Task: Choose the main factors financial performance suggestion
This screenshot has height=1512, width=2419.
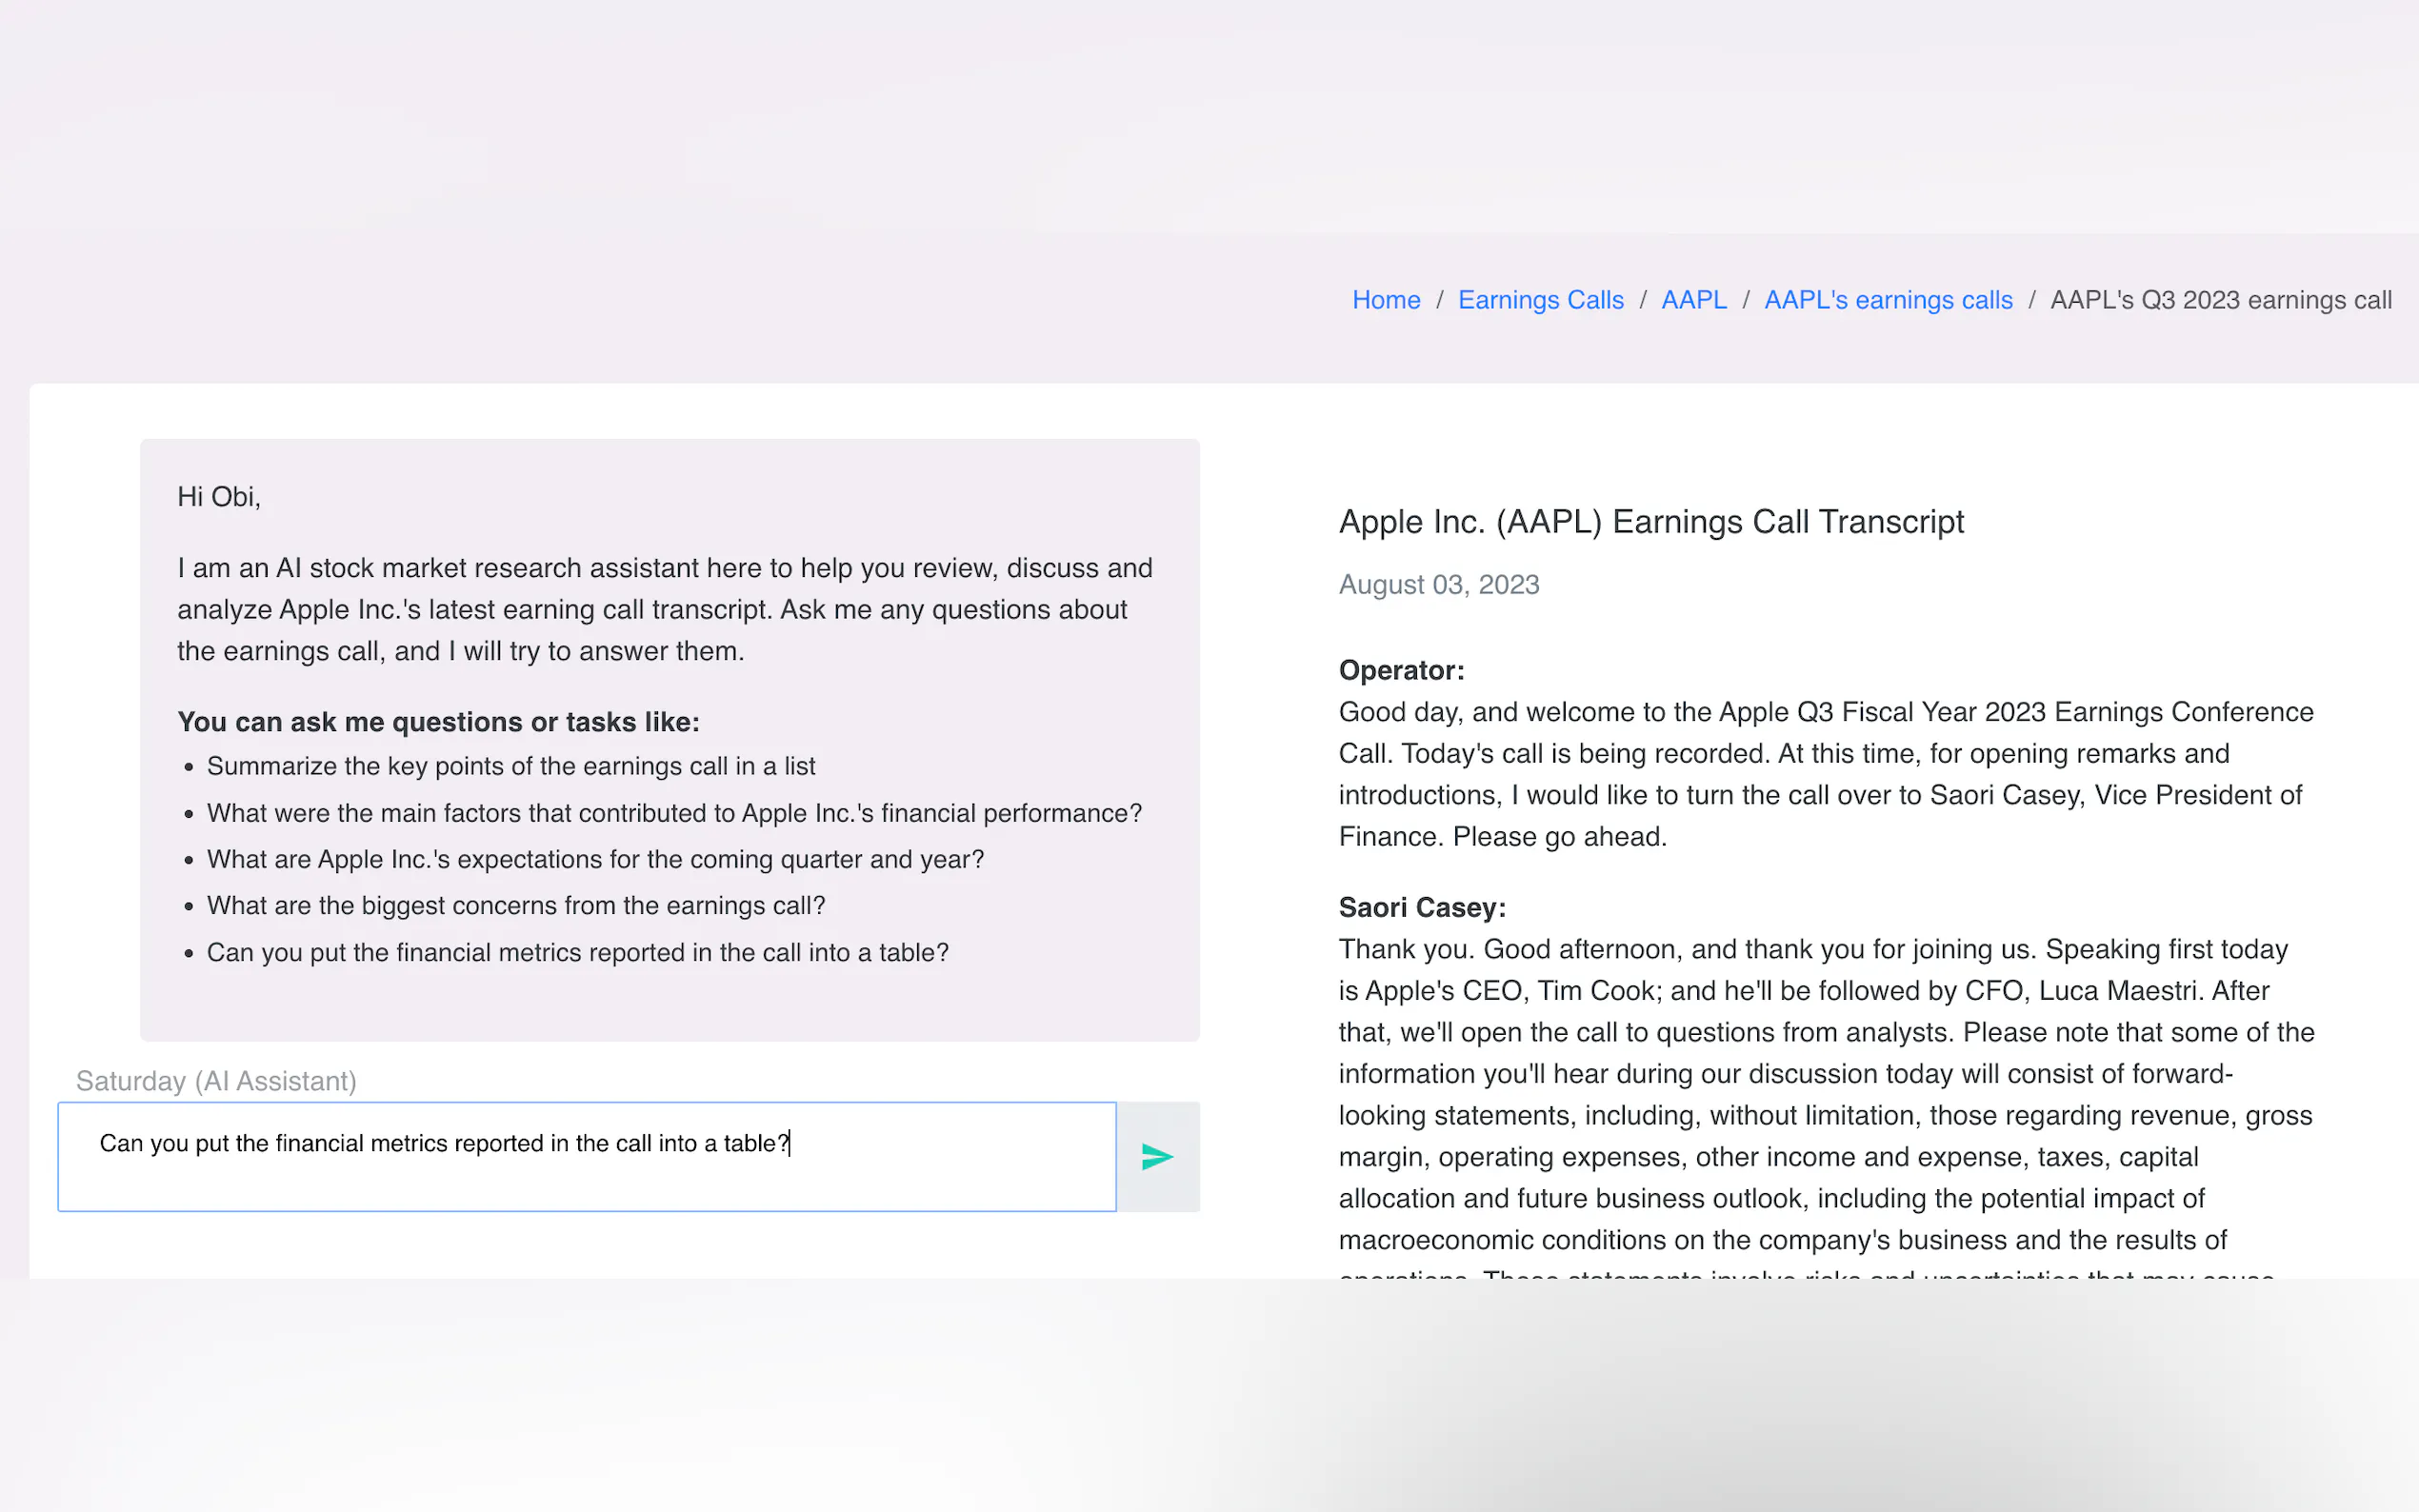Action: pyautogui.click(x=673, y=813)
